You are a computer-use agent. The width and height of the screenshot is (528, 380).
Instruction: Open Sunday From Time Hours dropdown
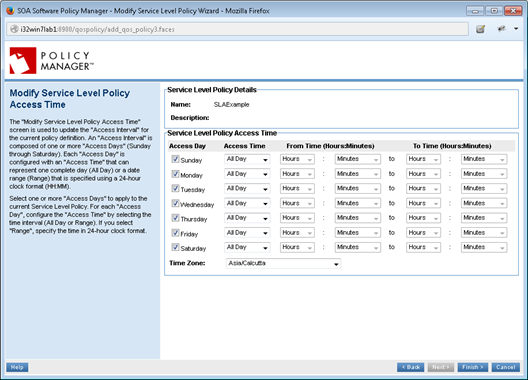(x=297, y=159)
